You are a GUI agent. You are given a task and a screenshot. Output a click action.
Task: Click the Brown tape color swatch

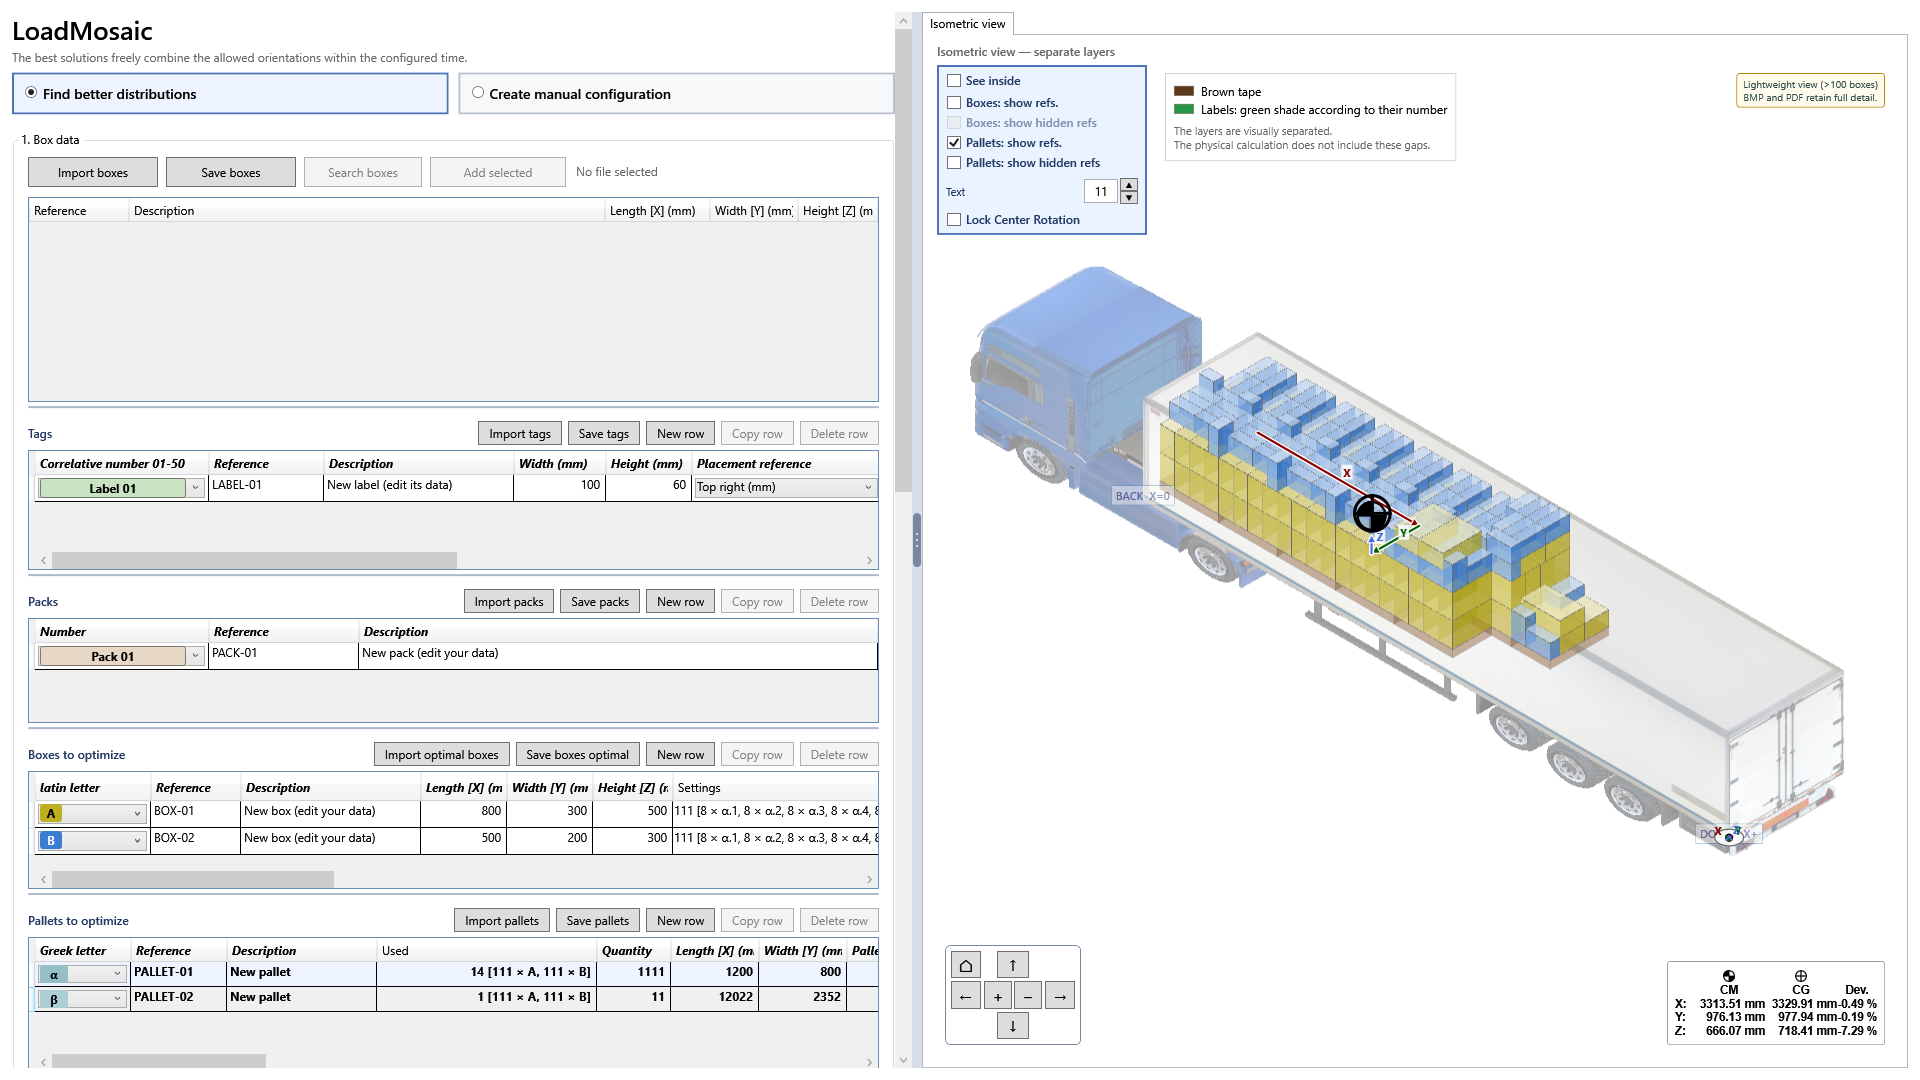coord(1184,91)
